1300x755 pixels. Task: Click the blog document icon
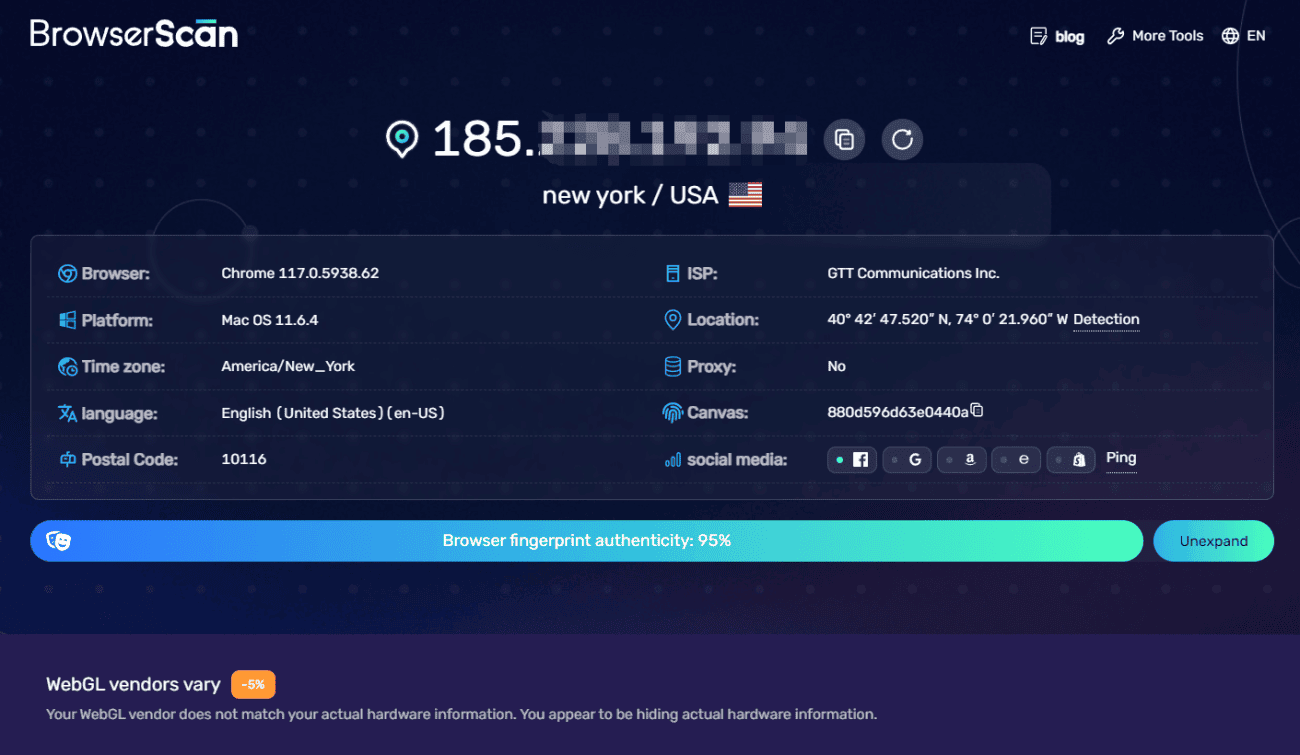point(1039,36)
